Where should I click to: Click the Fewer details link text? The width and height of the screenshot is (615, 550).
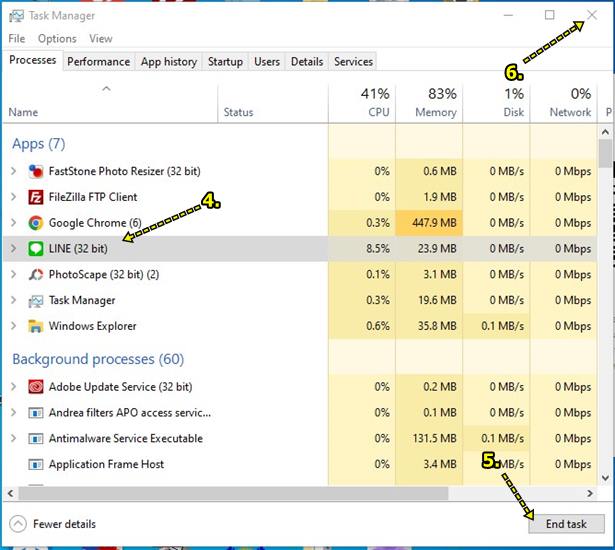point(64,524)
